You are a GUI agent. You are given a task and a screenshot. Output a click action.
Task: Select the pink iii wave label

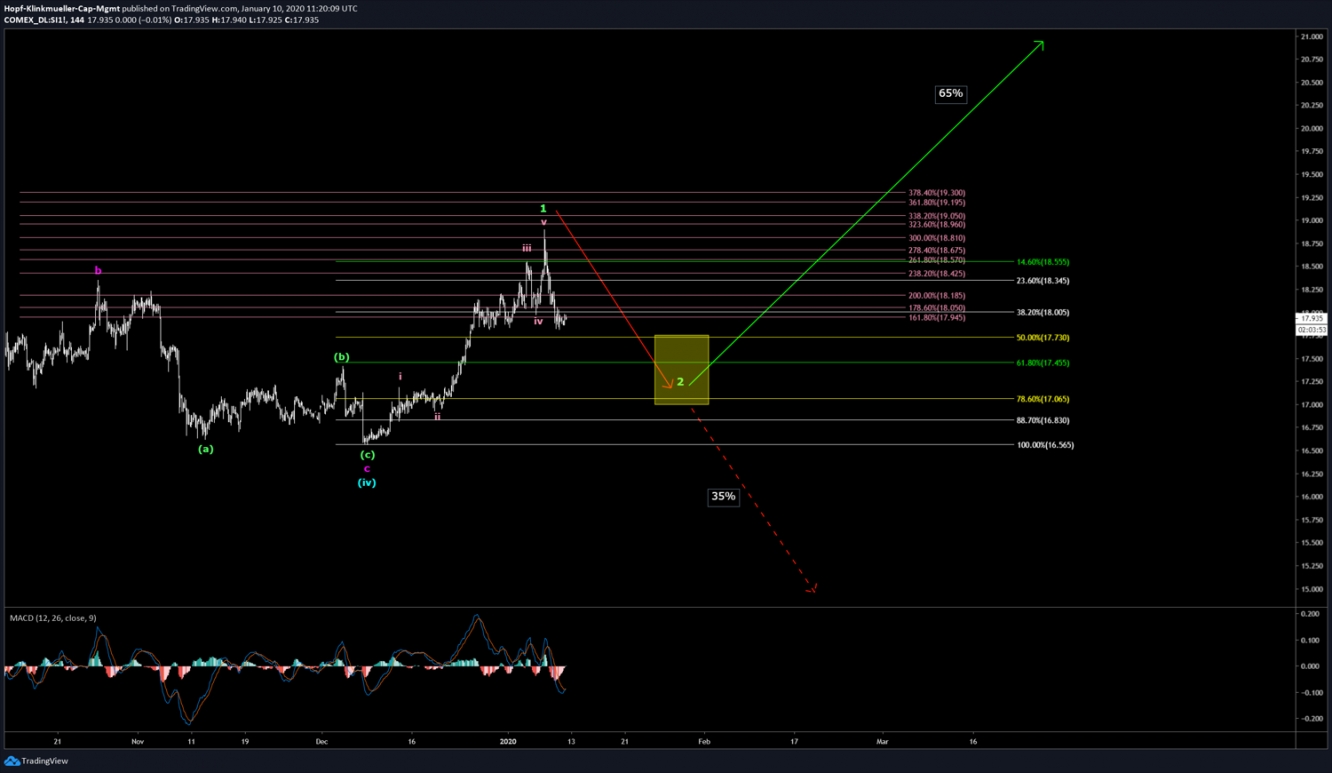526,247
